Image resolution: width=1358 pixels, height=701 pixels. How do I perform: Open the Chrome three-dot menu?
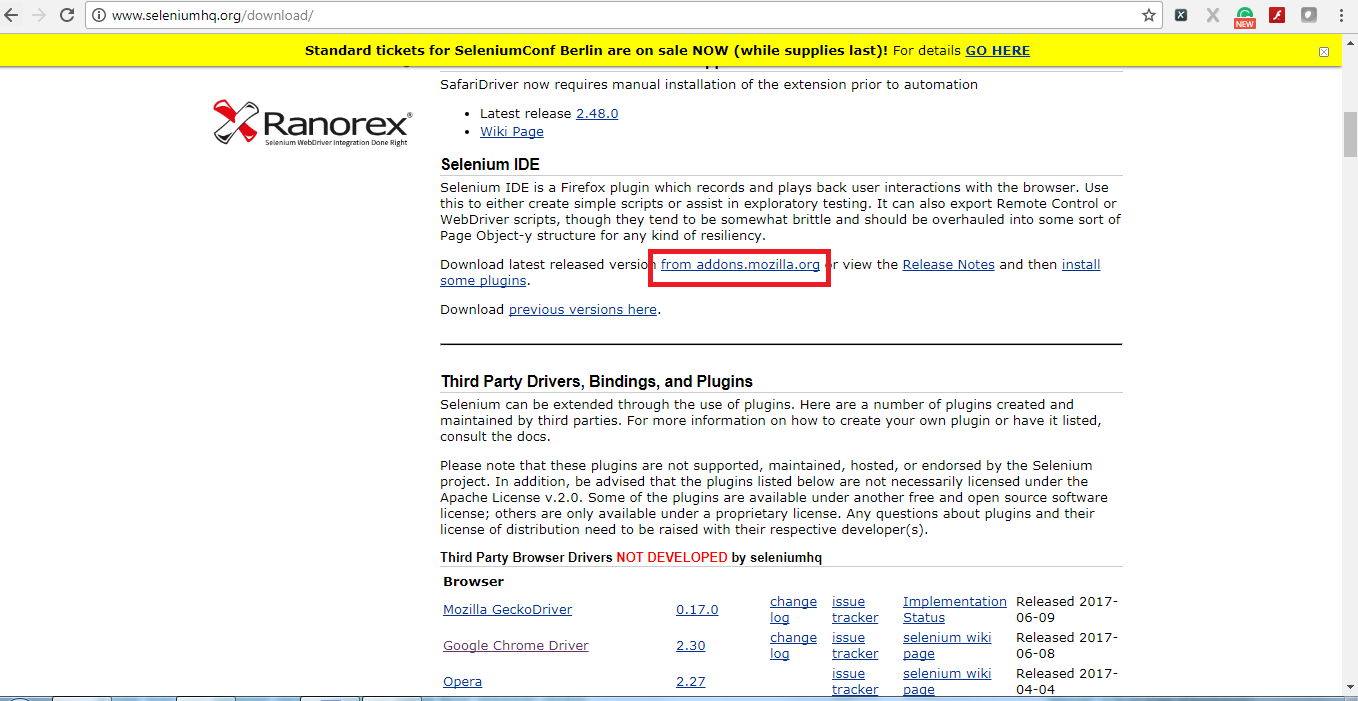(x=1341, y=15)
